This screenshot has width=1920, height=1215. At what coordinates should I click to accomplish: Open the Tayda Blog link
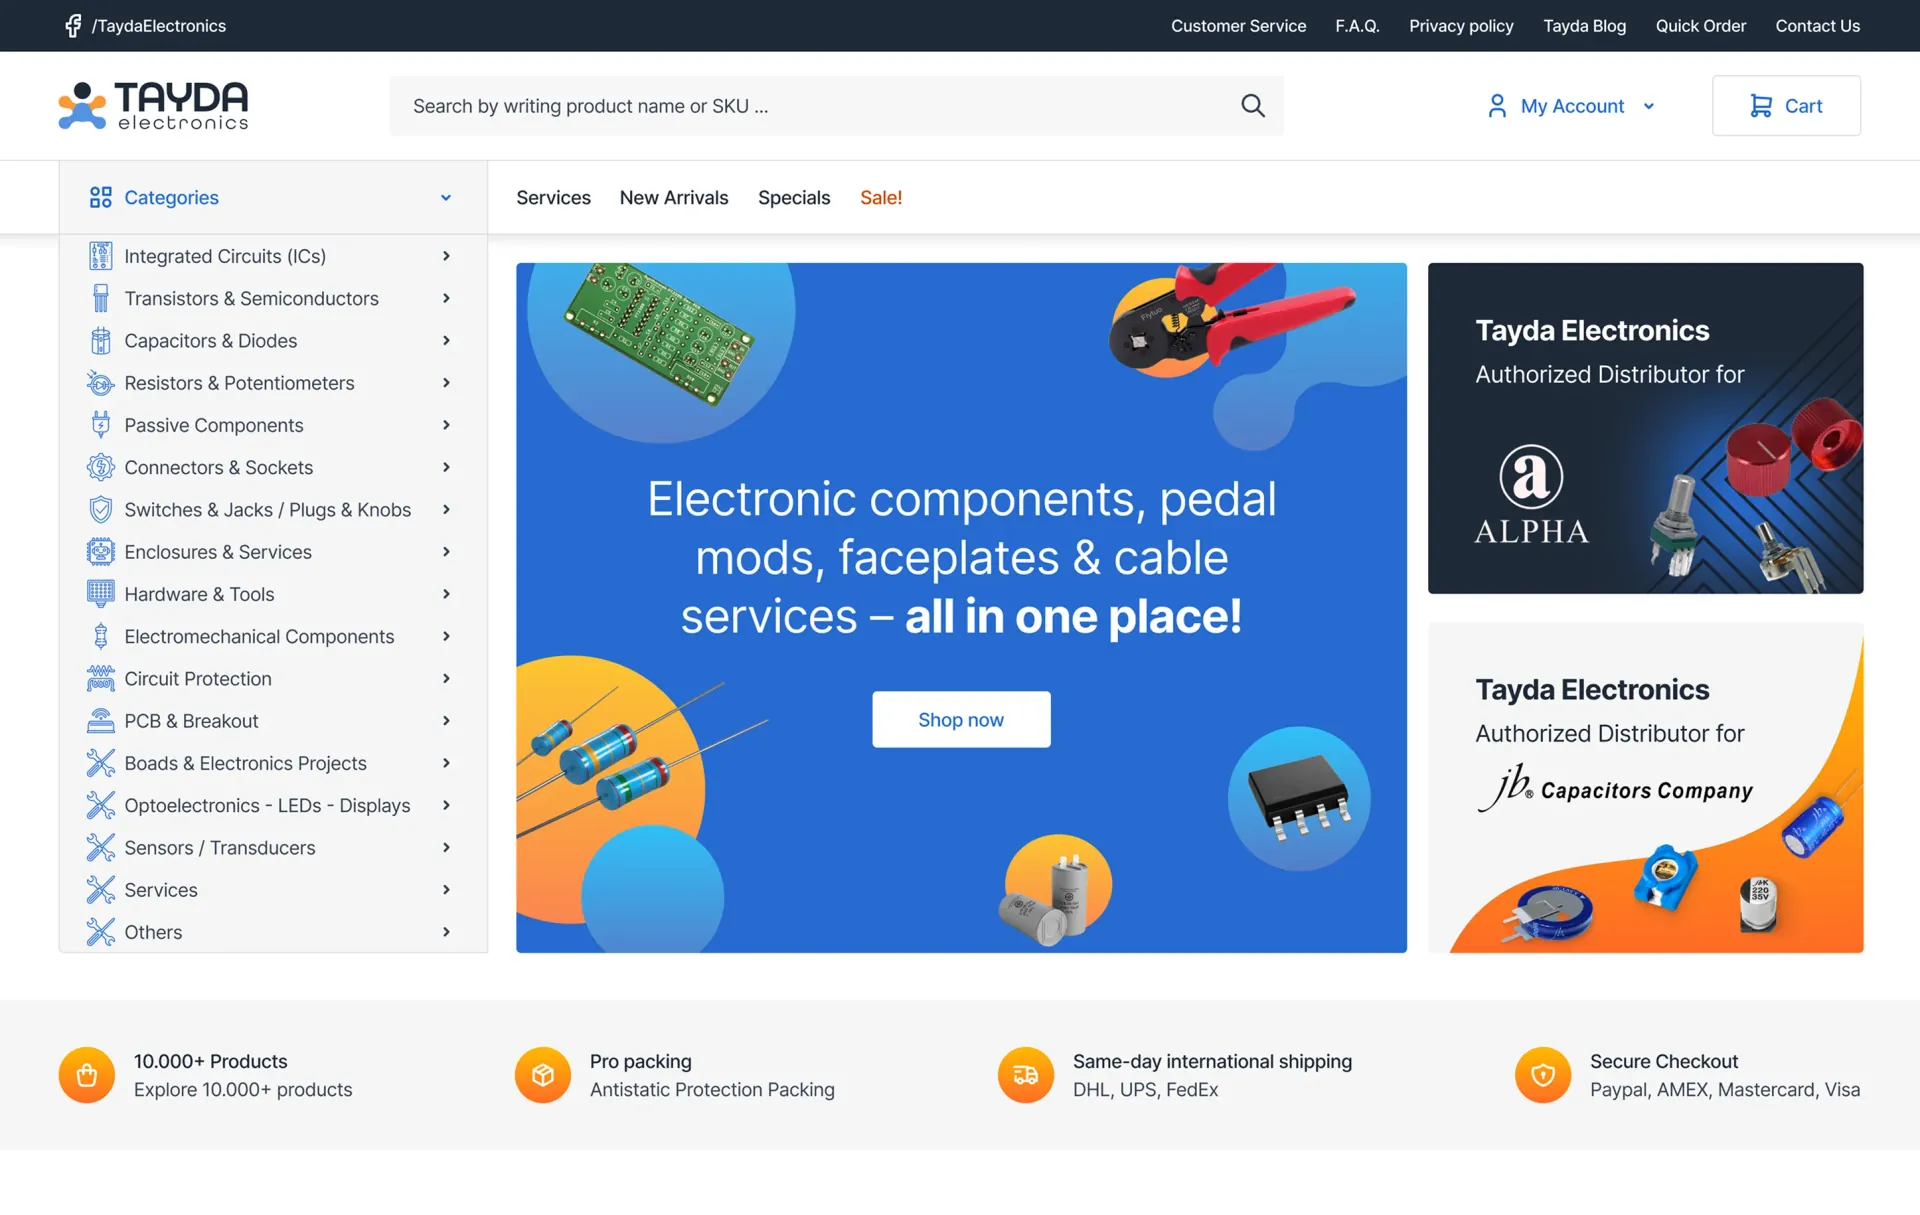pyautogui.click(x=1584, y=26)
